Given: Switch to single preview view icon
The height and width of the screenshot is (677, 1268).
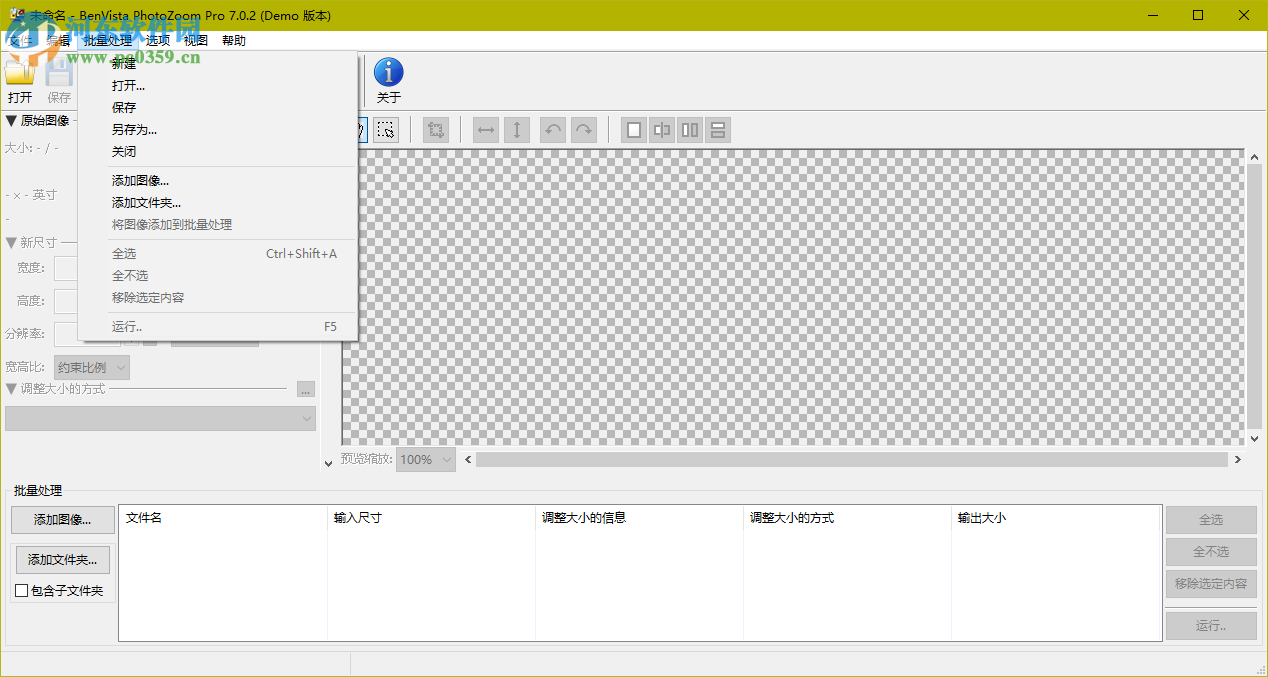Looking at the screenshot, I should click(633, 129).
